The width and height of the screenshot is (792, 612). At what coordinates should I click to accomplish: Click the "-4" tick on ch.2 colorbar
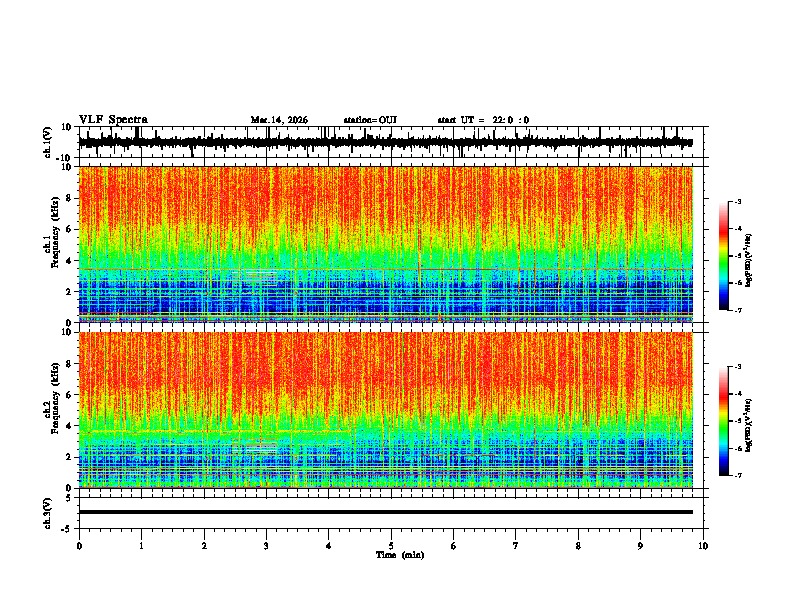(737, 394)
